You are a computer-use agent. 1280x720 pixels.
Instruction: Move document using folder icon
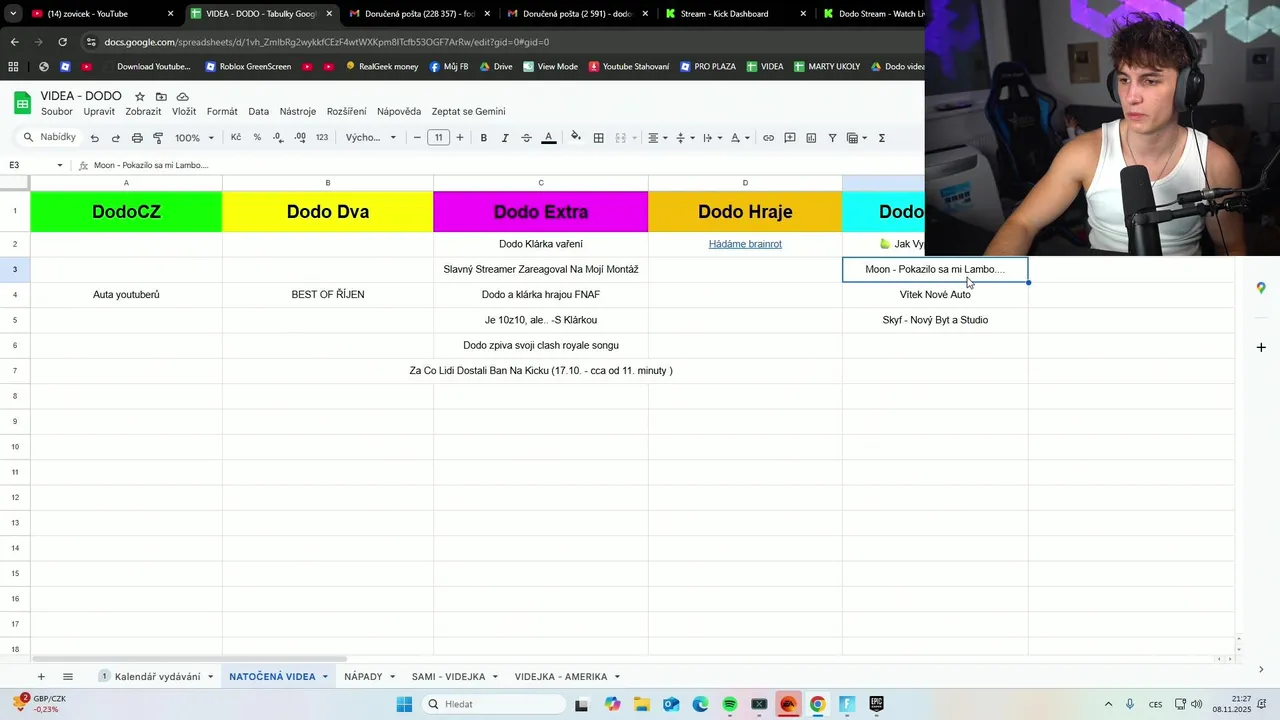(x=161, y=96)
